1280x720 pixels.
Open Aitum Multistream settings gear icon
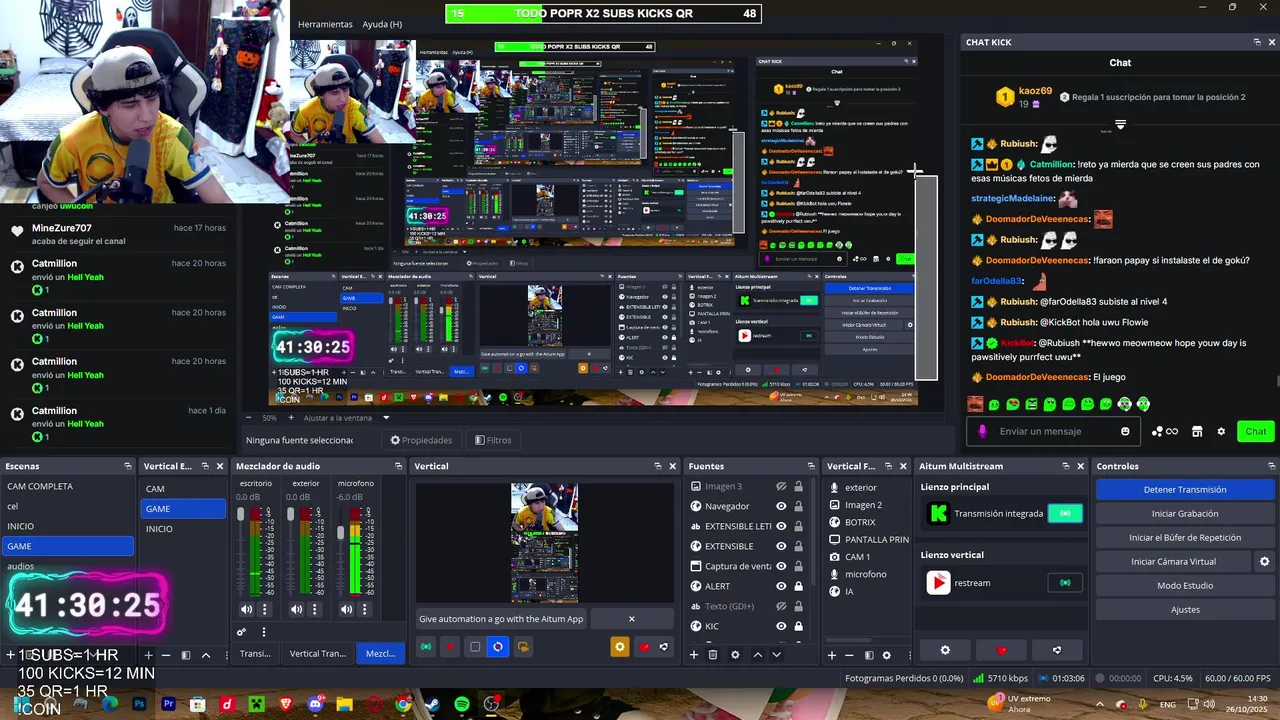pyautogui.click(x=945, y=650)
